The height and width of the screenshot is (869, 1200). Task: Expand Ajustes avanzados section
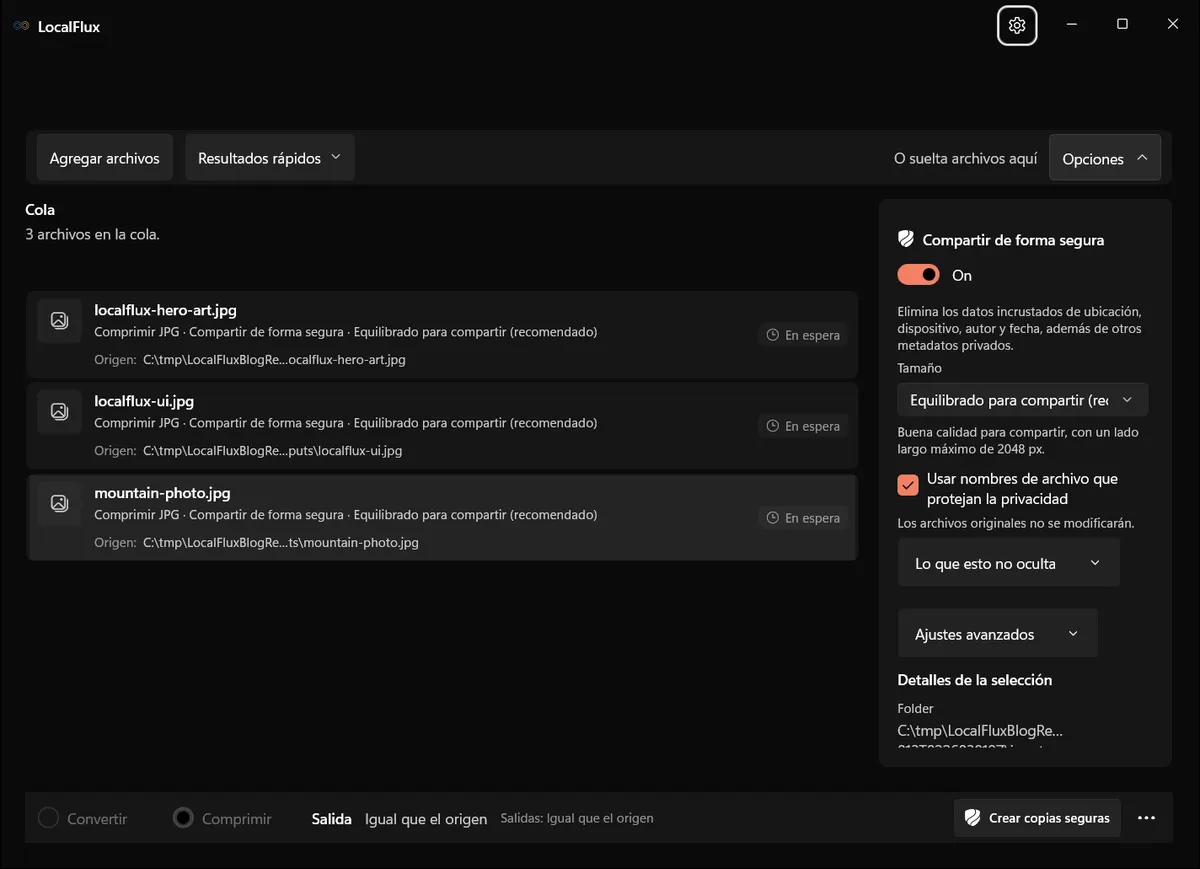pyautogui.click(x=997, y=634)
